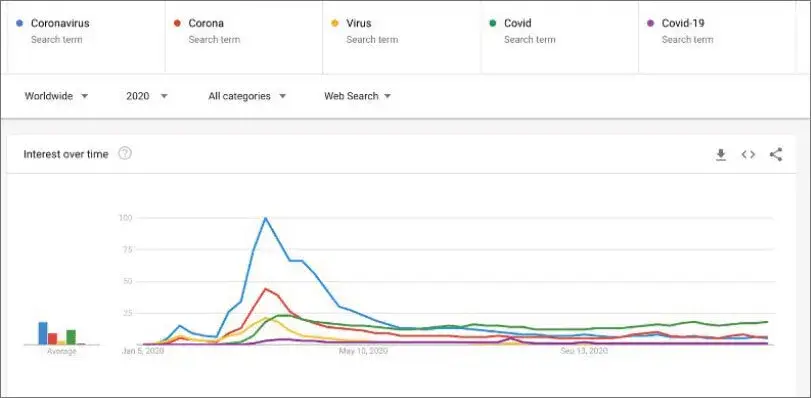
Task: Select the Corona search term box
Action: (244, 37)
